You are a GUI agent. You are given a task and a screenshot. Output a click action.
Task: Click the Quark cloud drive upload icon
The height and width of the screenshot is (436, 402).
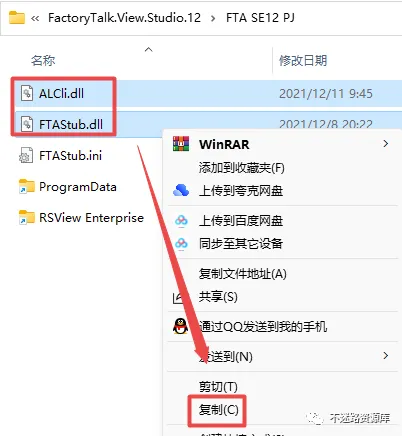(x=181, y=191)
